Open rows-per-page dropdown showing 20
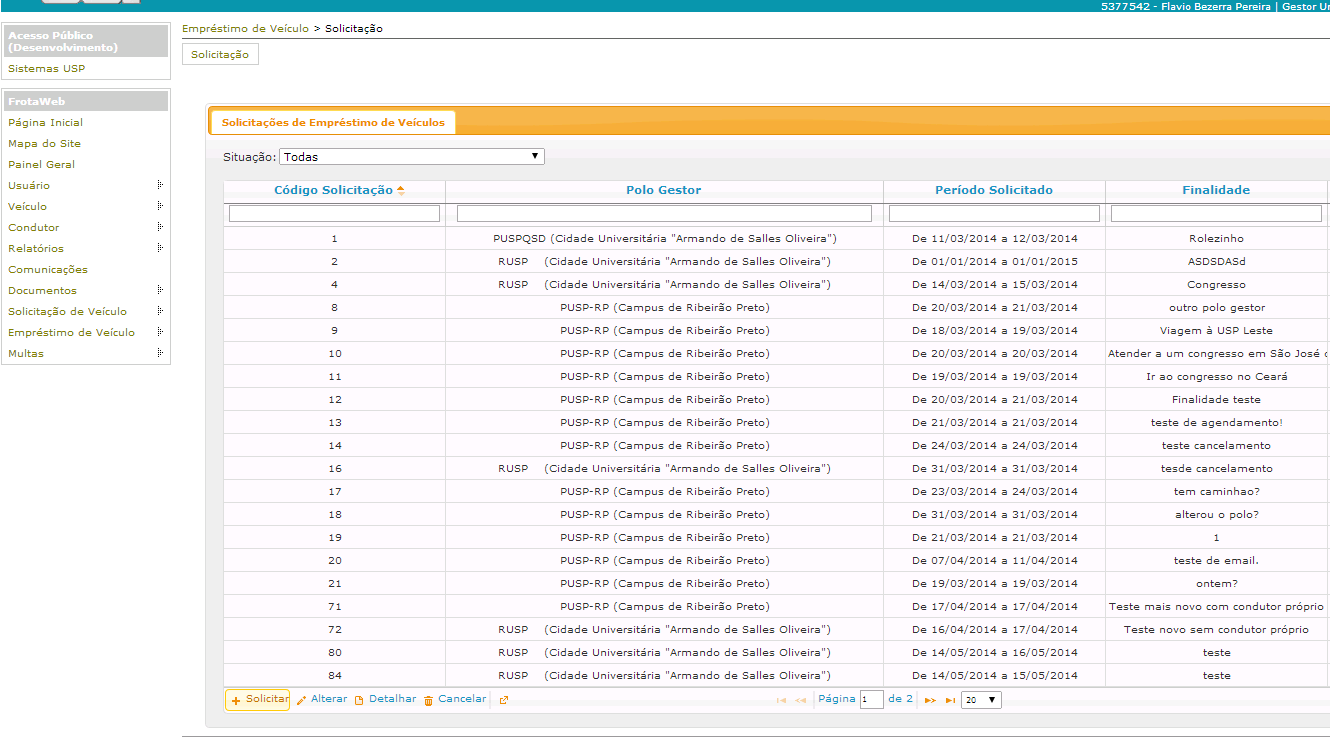This screenshot has height=737, width=1330. pos(980,700)
